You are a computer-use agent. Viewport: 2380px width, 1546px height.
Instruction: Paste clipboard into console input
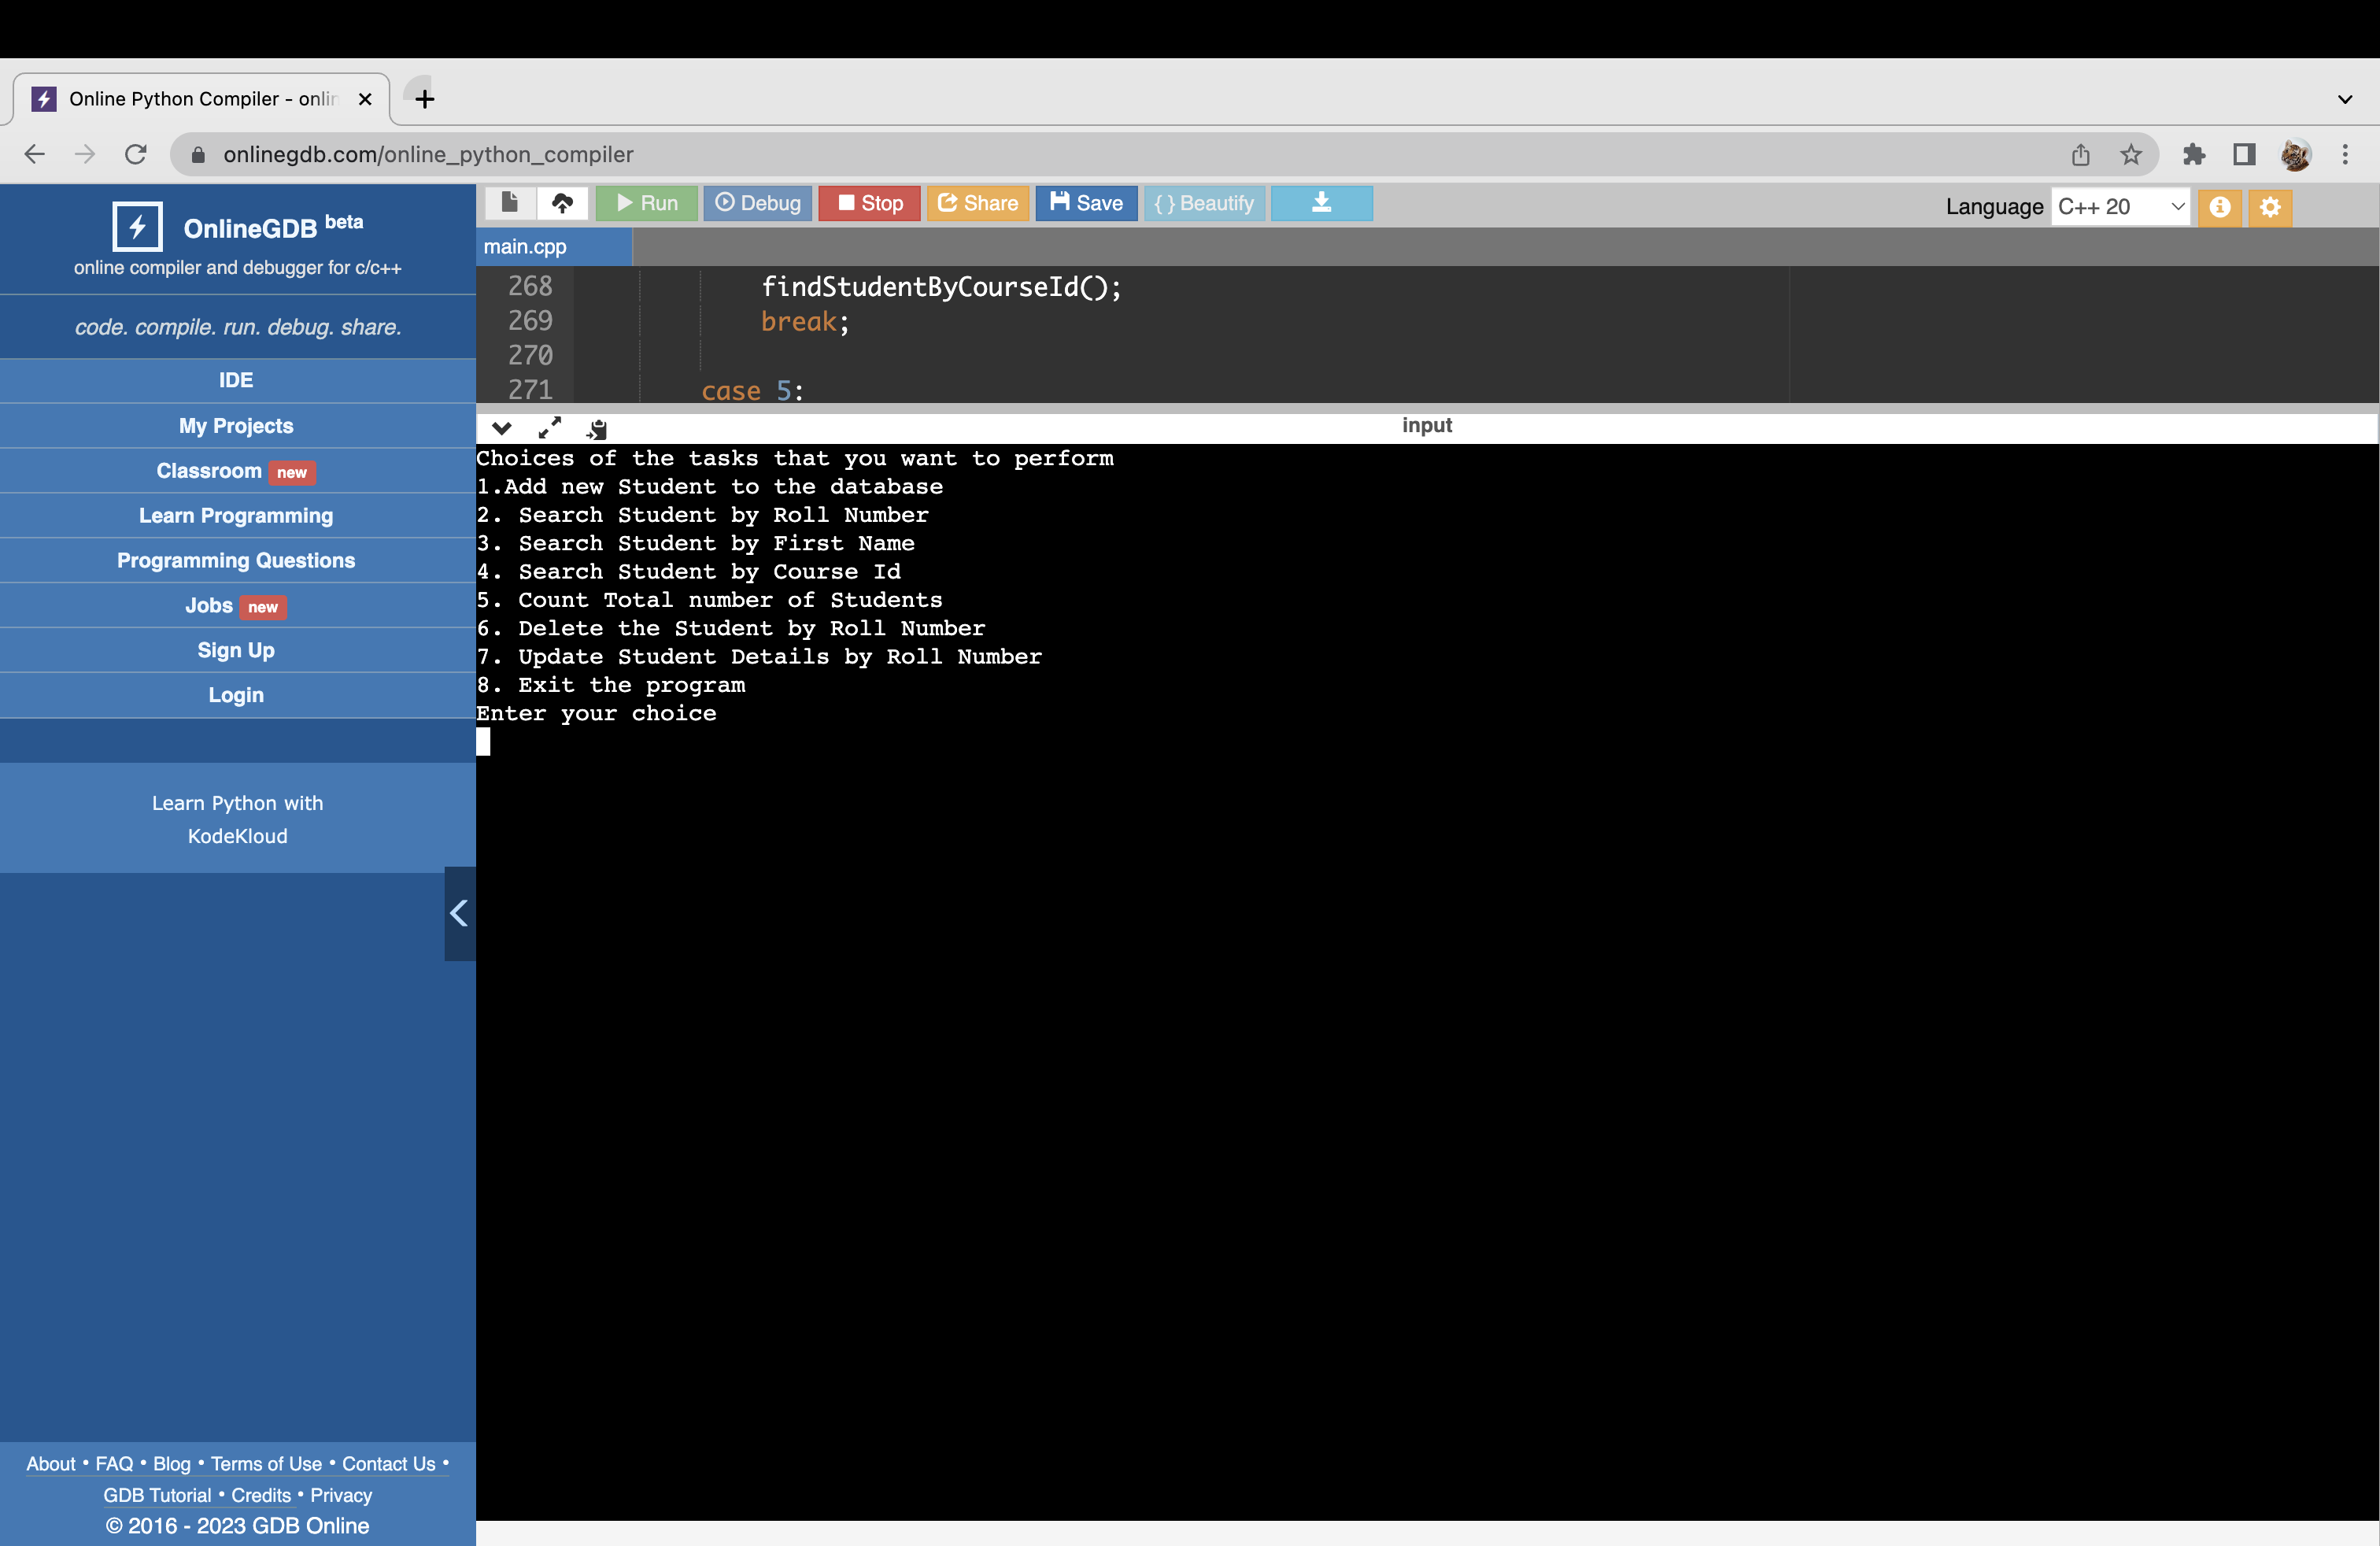[x=597, y=428]
